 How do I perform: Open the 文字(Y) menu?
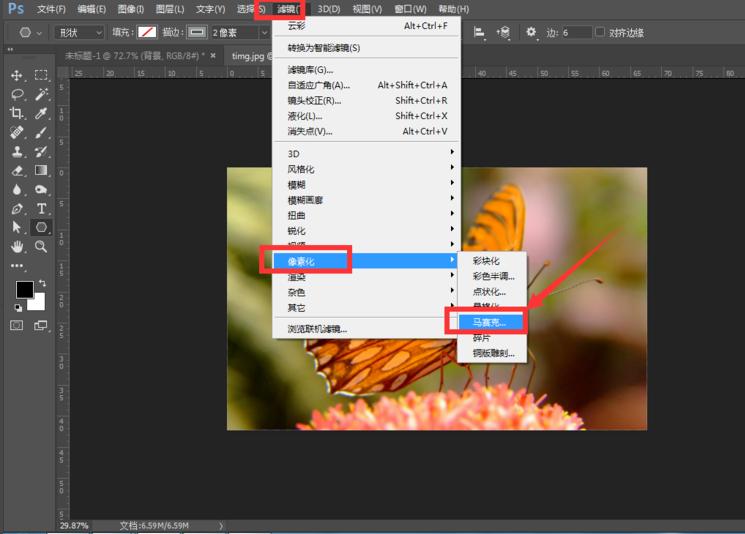pyautogui.click(x=210, y=9)
